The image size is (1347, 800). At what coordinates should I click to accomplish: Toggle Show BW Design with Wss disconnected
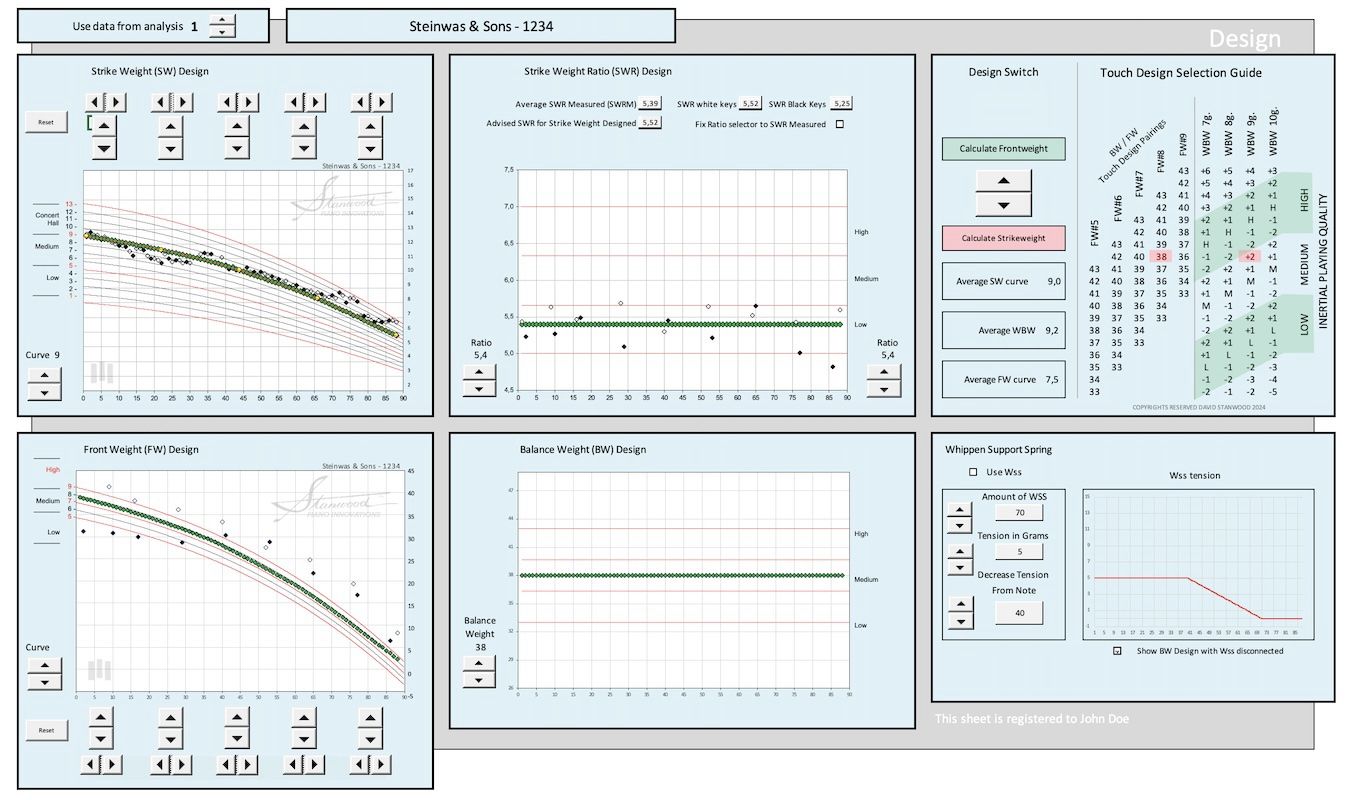click(1118, 651)
